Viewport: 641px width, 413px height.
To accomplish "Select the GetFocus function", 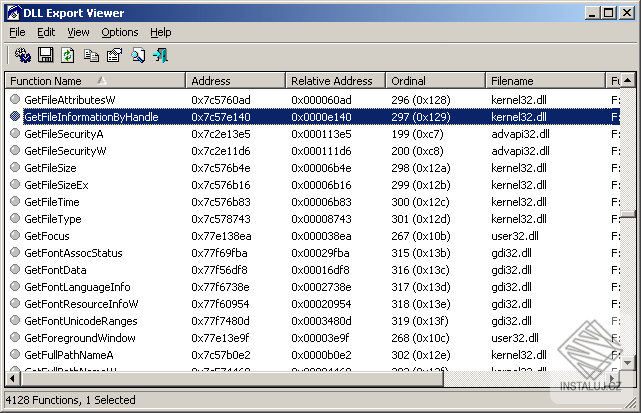I will tap(47, 236).
